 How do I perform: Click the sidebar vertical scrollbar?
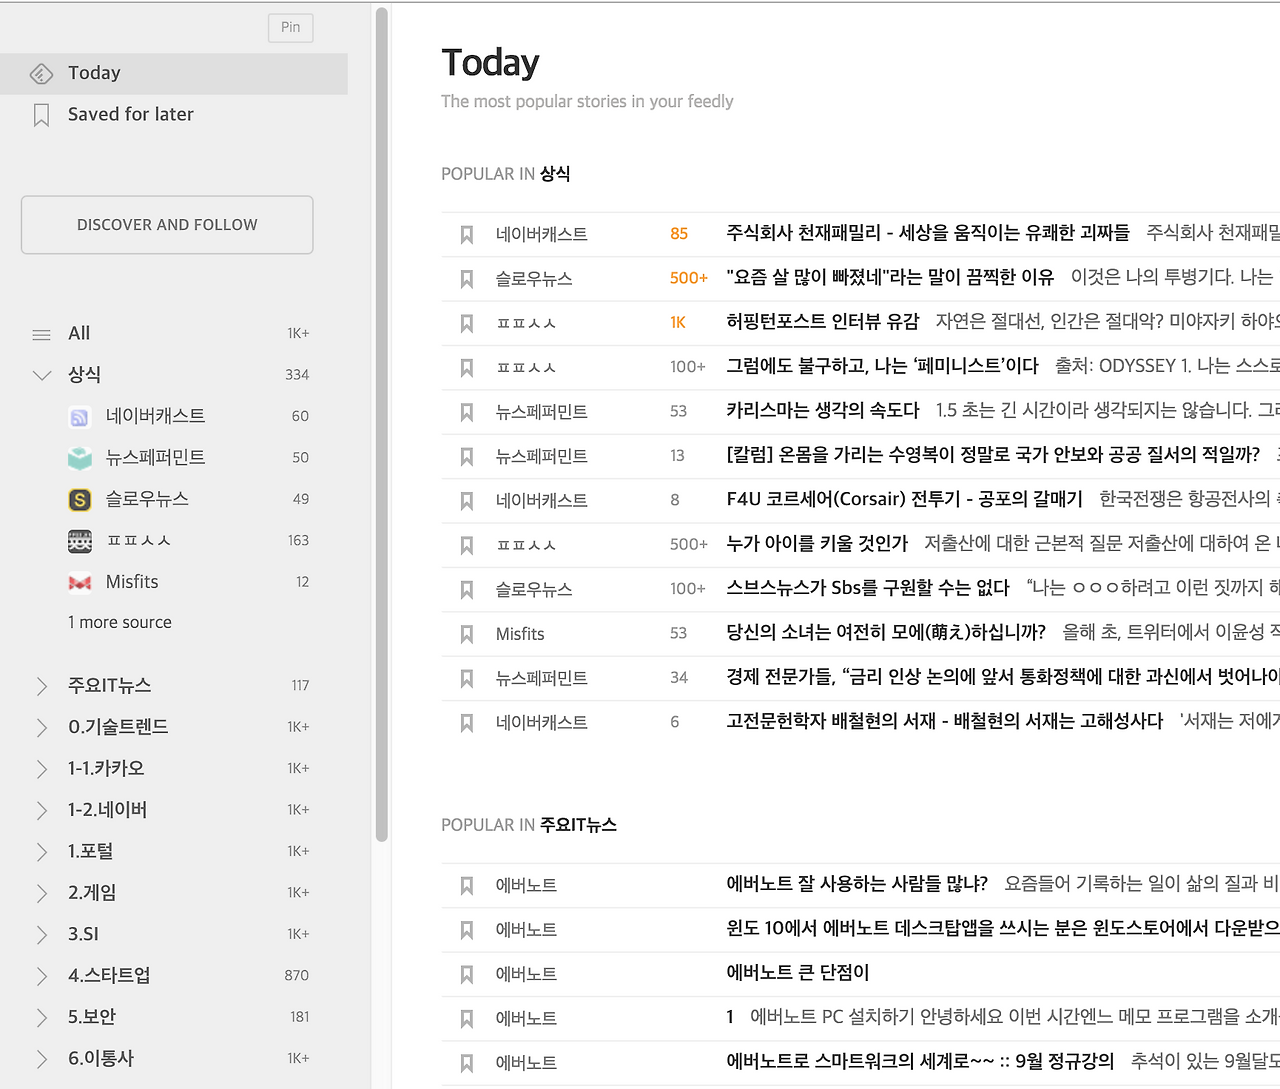click(x=381, y=425)
